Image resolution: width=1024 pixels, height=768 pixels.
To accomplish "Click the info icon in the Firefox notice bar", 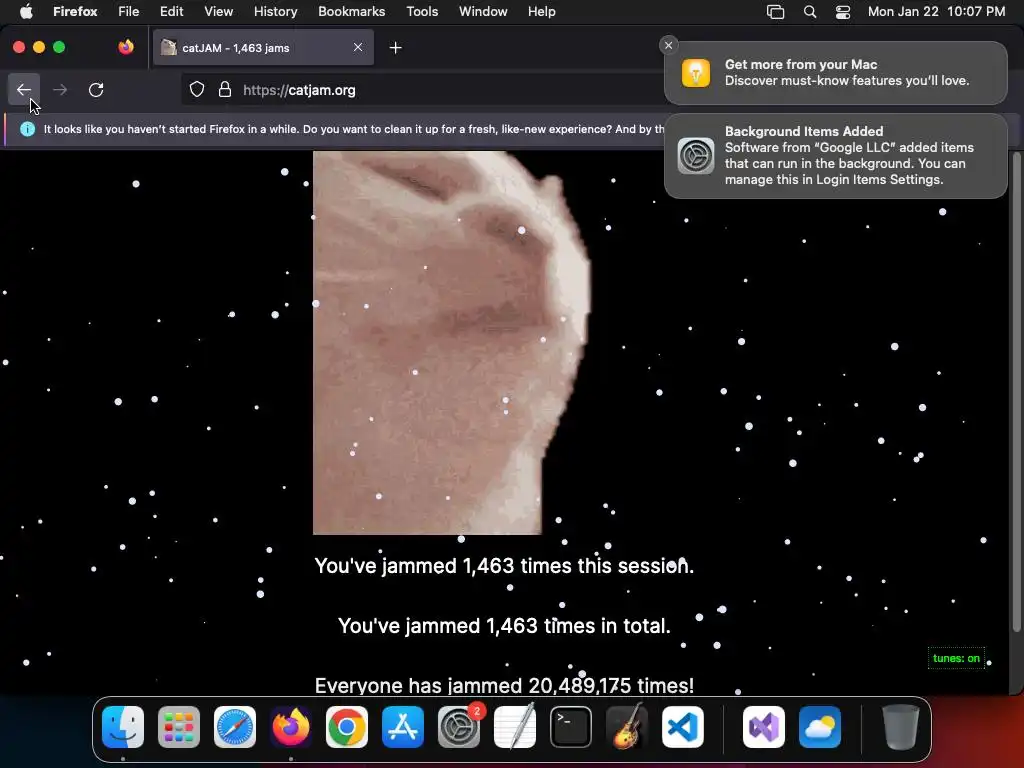I will [x=27, y=129].
